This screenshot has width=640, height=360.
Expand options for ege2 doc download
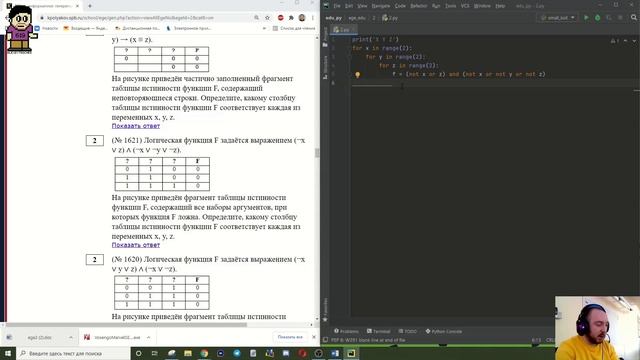(71, 337)
